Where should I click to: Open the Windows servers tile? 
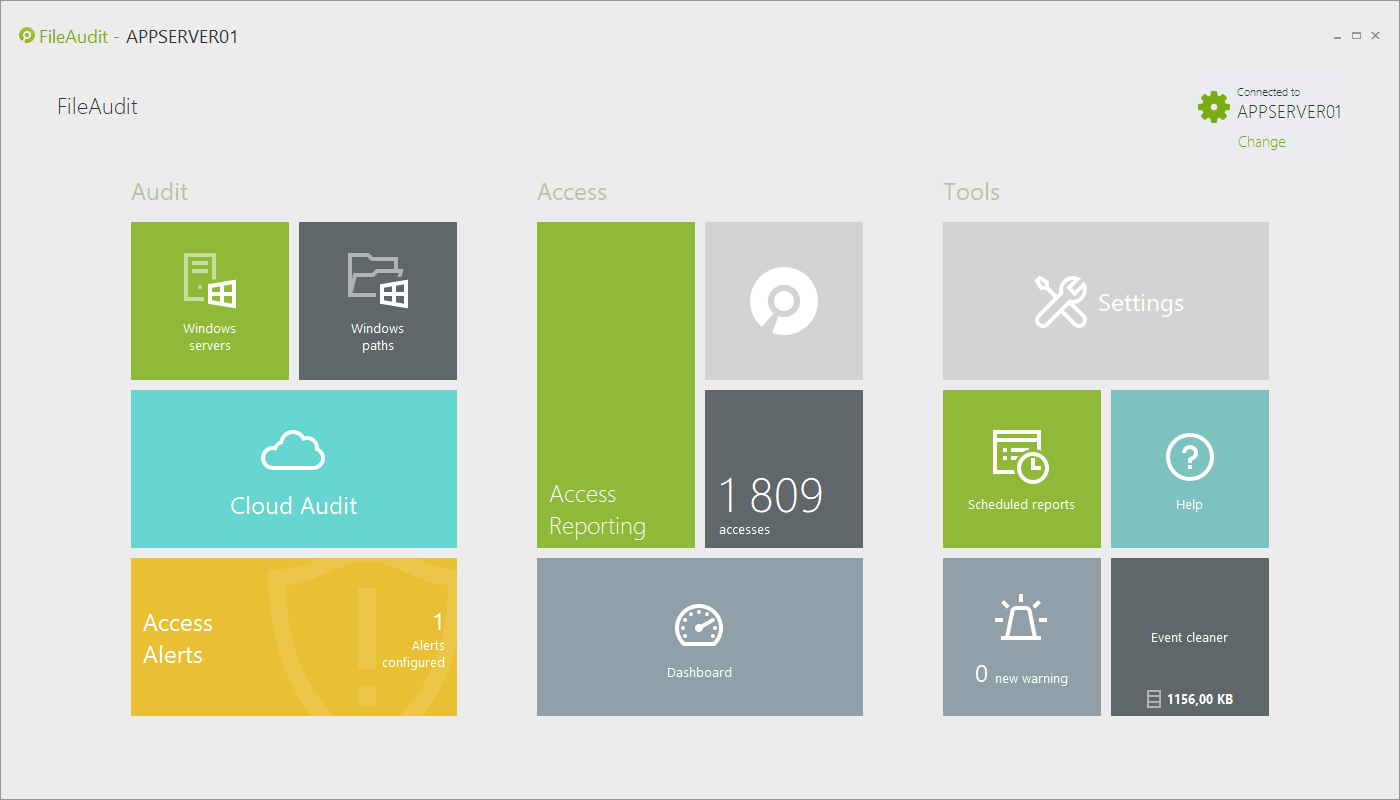coord(210,301)
